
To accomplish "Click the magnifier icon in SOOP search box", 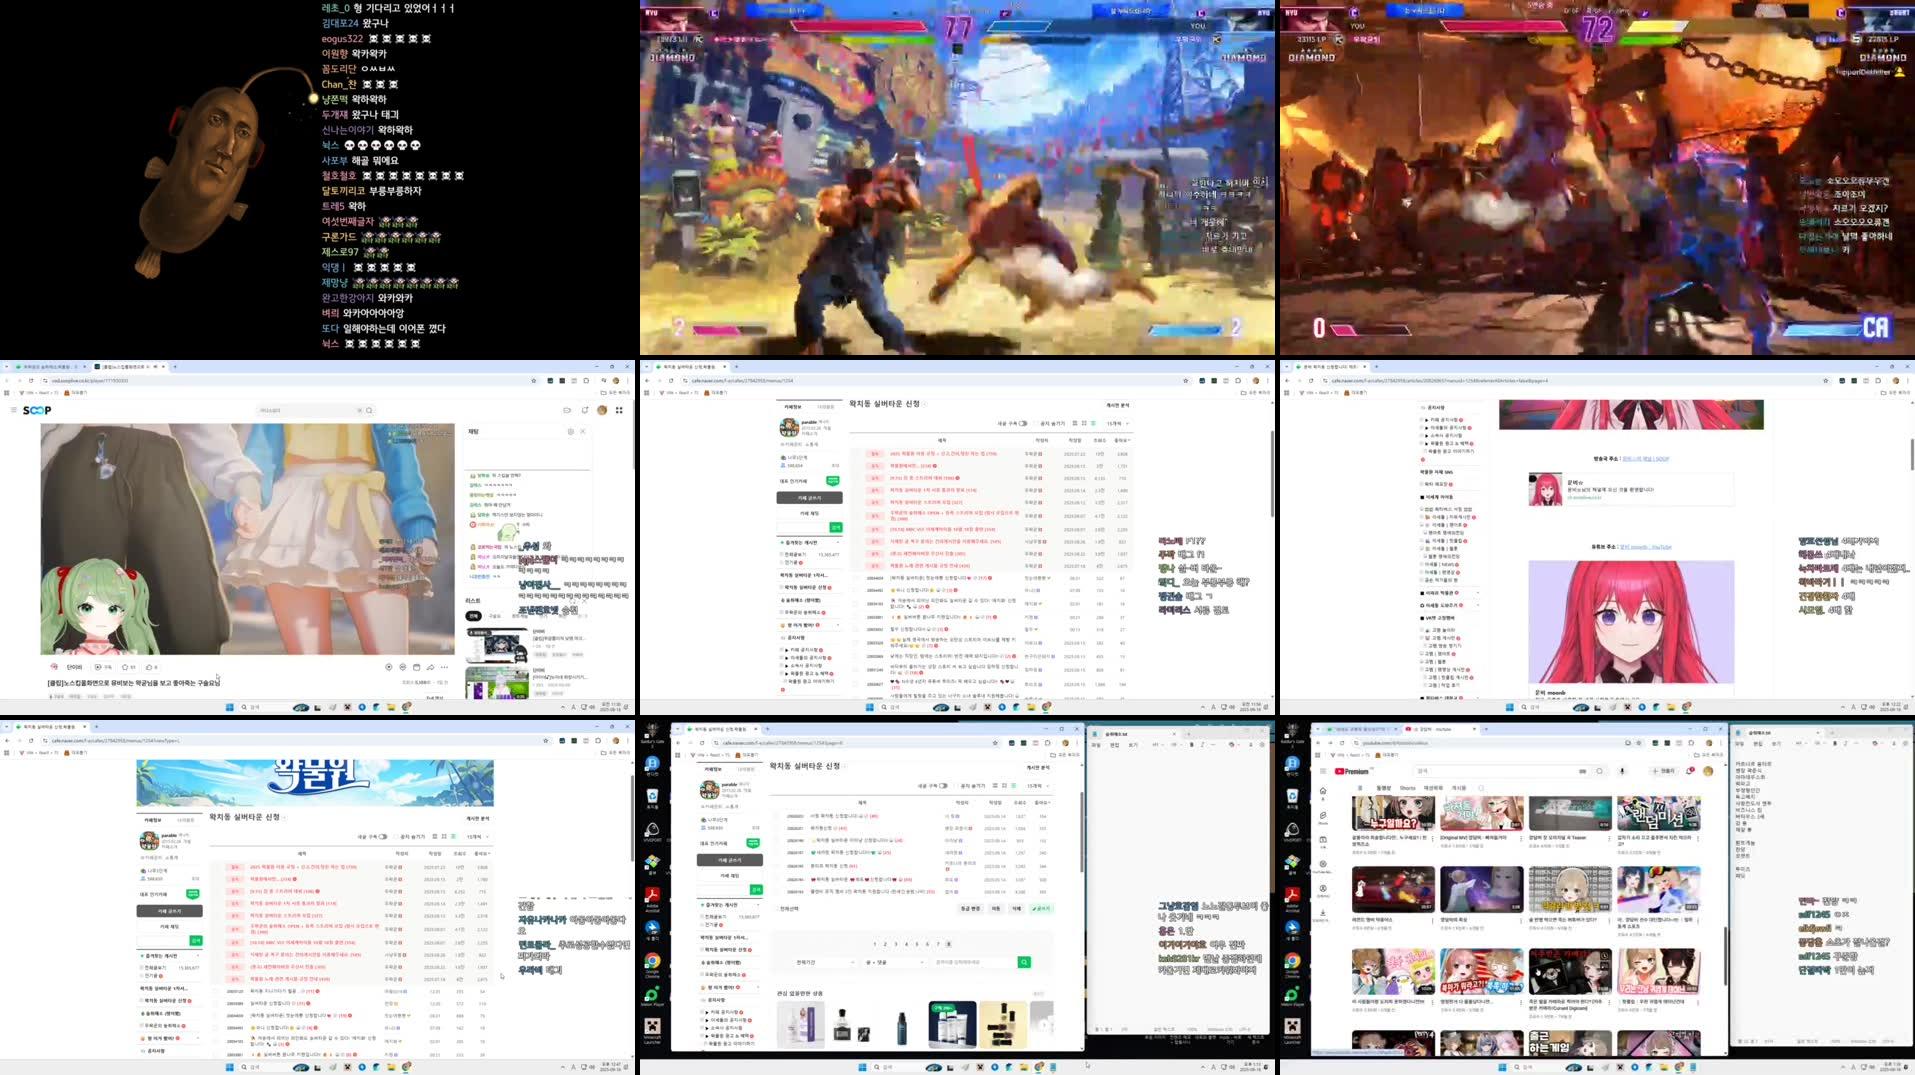I will 369,410.
